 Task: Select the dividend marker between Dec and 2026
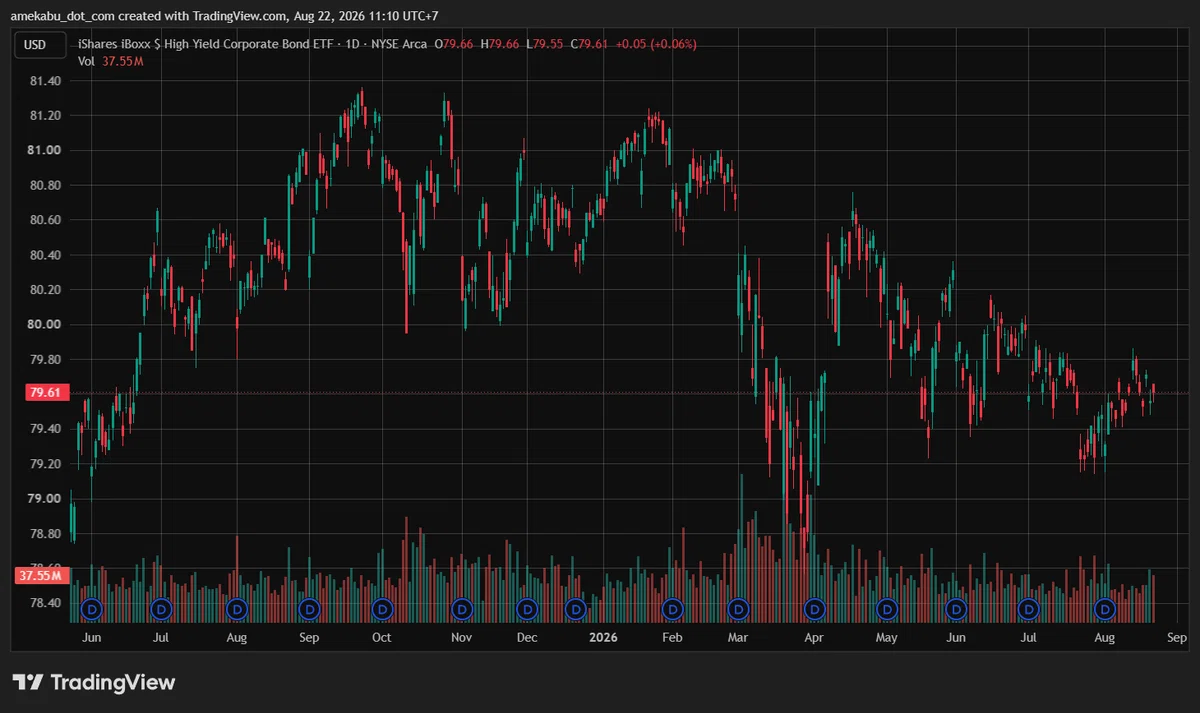pos(575,608)
